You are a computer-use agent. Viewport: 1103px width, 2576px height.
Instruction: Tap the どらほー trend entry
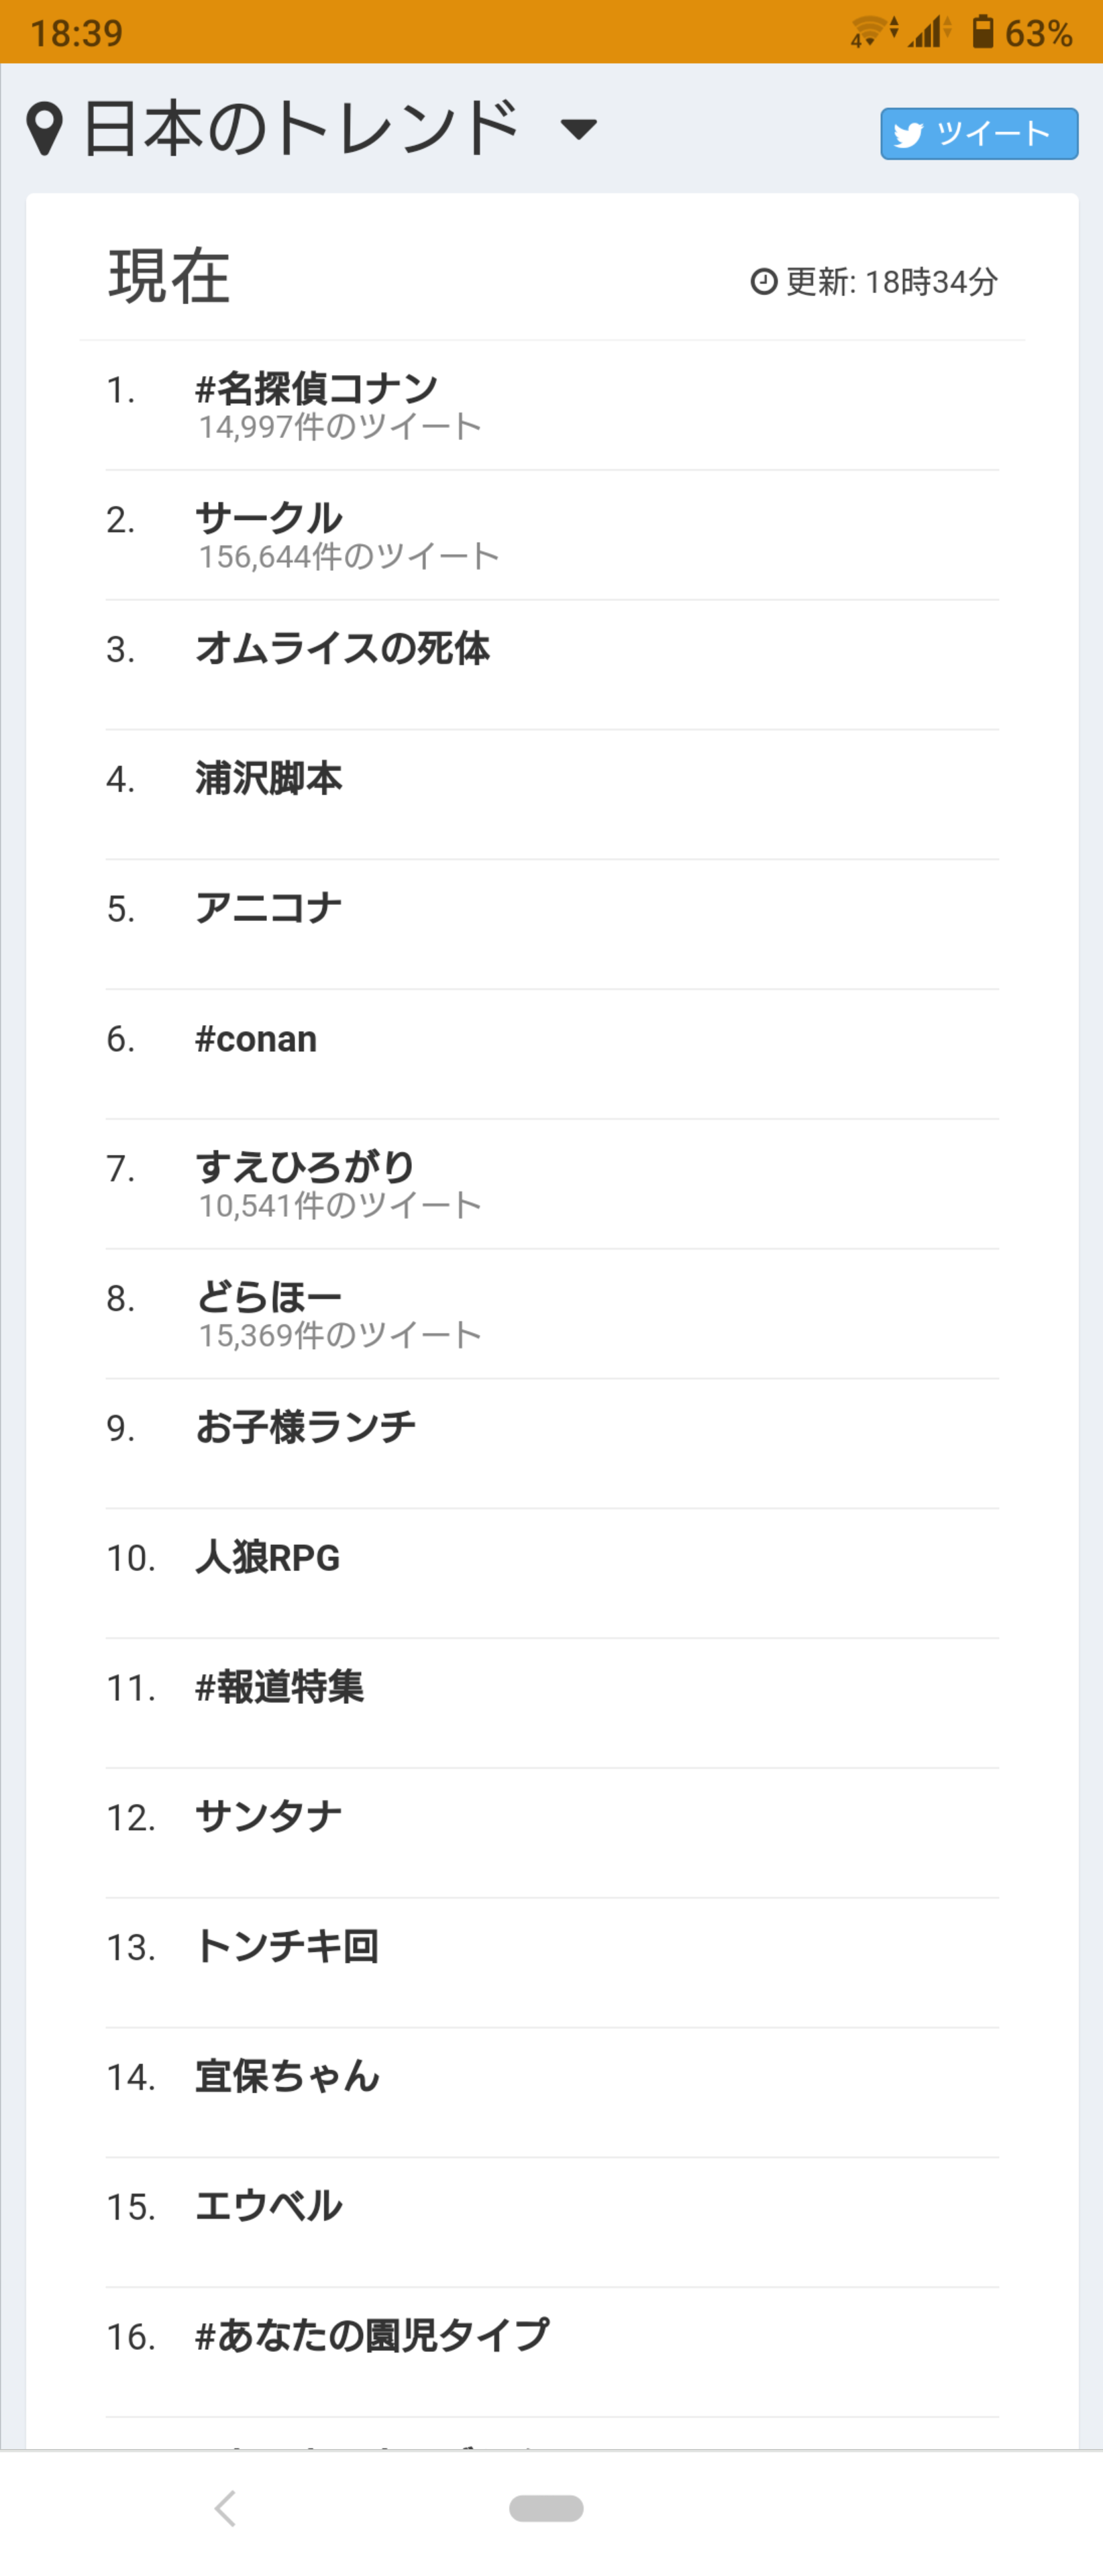pos(269,1297)
